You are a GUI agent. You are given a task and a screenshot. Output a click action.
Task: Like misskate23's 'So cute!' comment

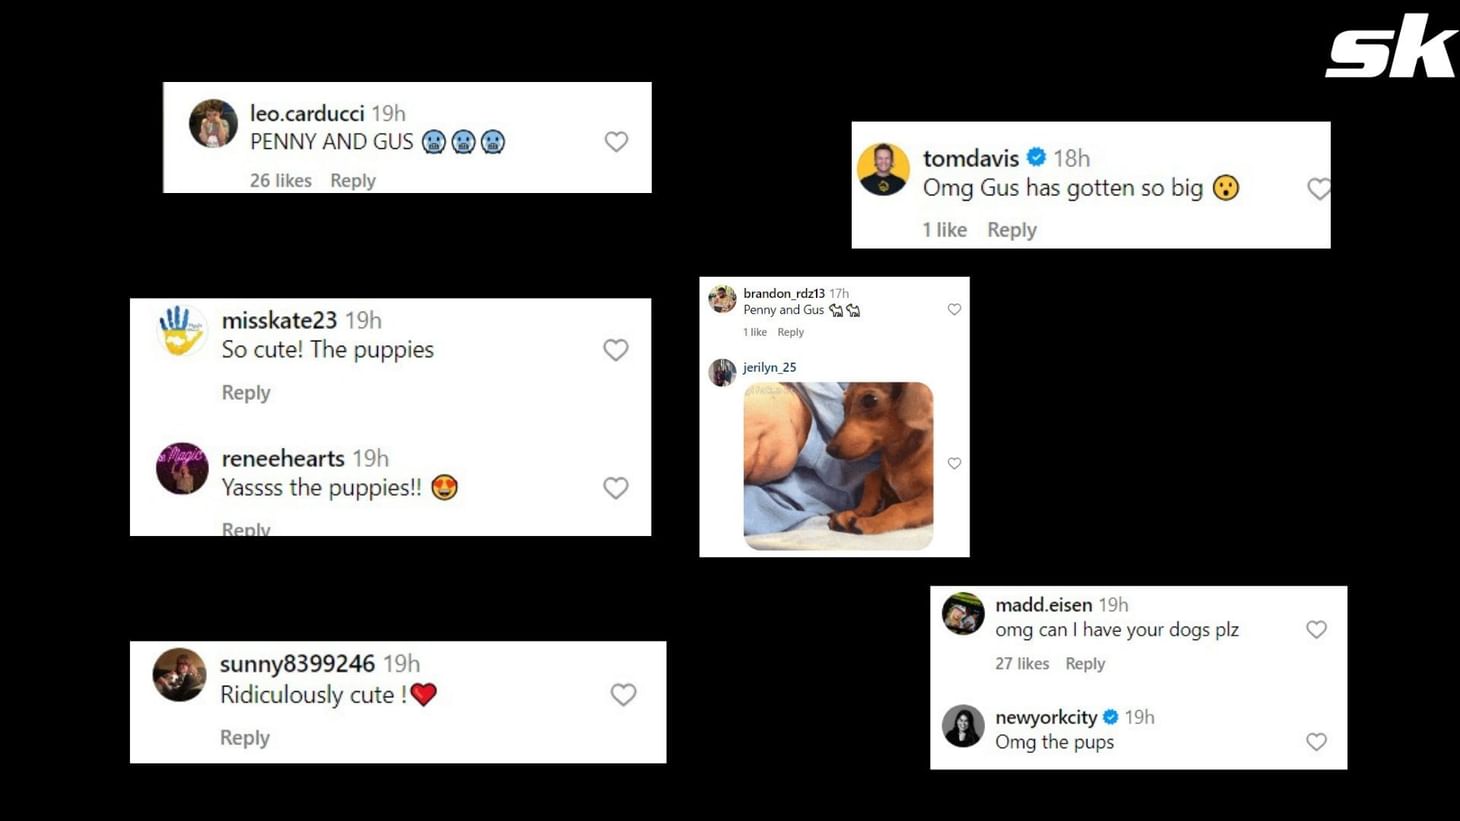[616, 350]
